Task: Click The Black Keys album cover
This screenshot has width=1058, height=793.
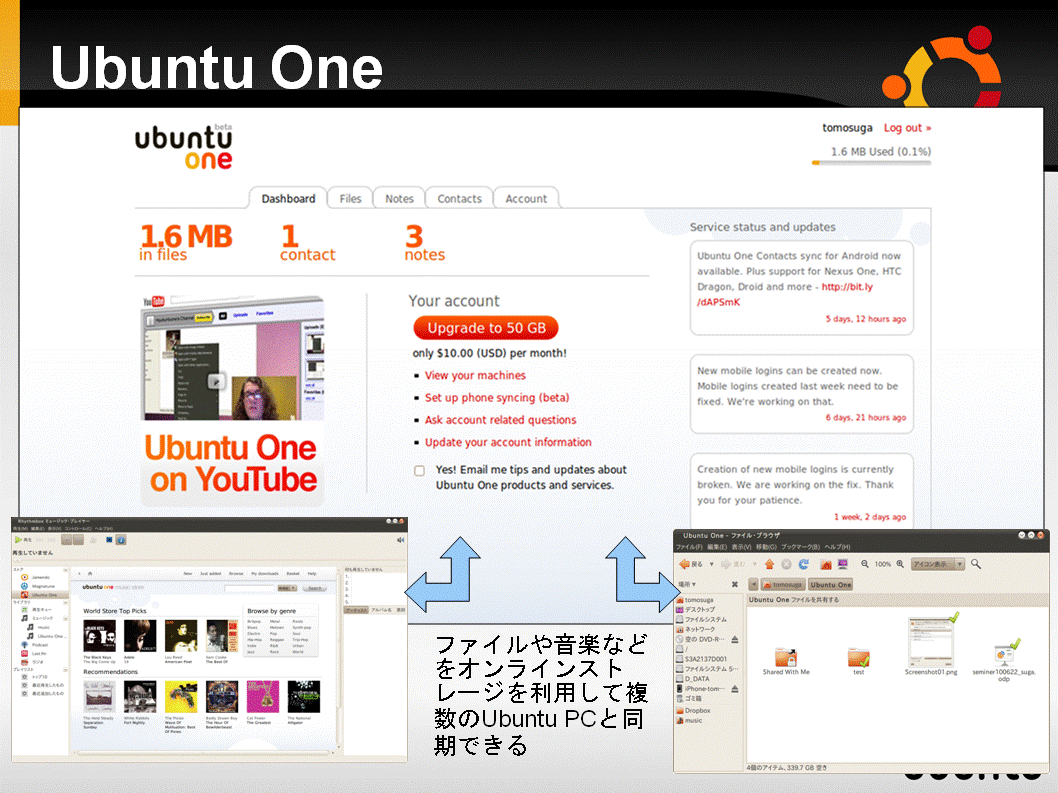Action: (x=99, y=636)
